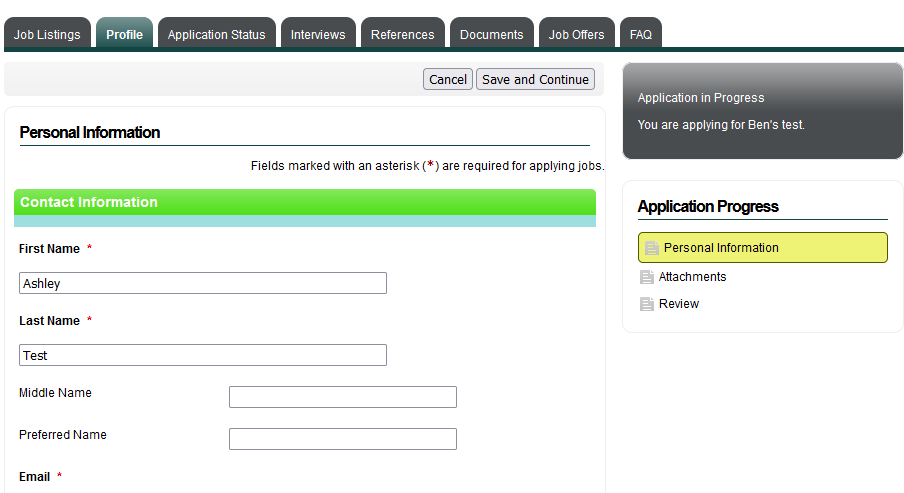Select the Middle Name text box
The height and width of the screenshot is (493, 904).
coord(342,397)
